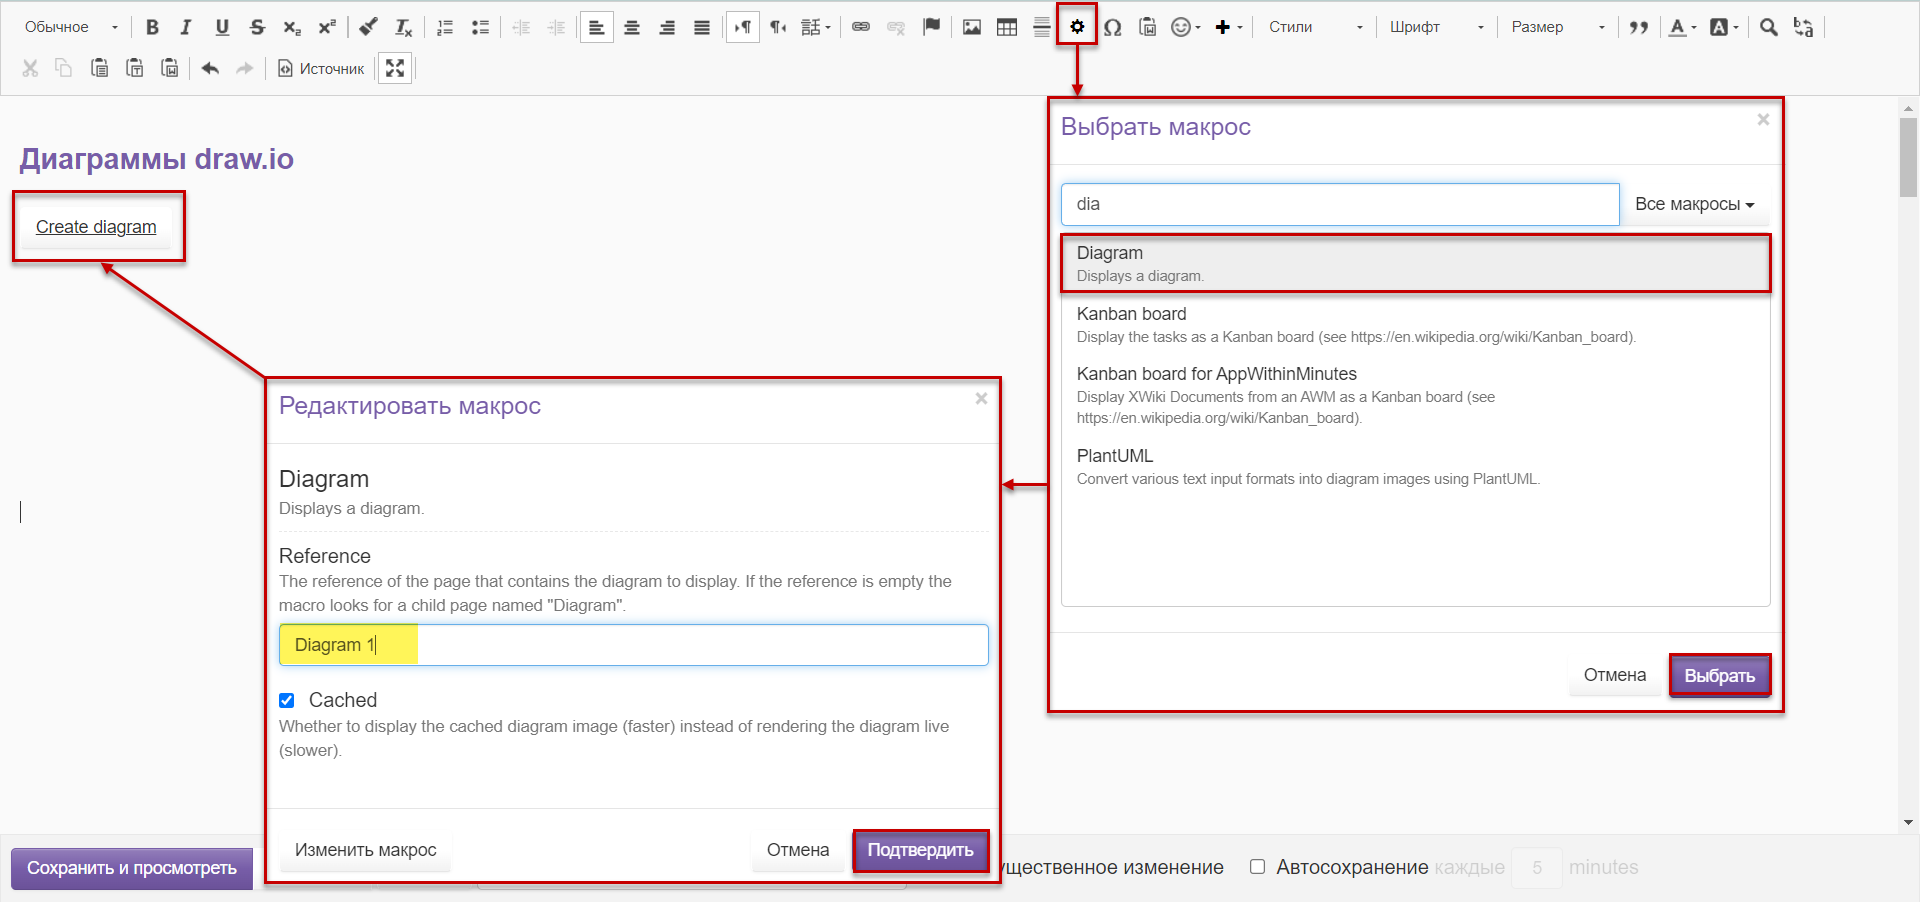1920x902 pixels.
Task: Open the Размер font size dropdown
Action: [x=1557, y=27]
